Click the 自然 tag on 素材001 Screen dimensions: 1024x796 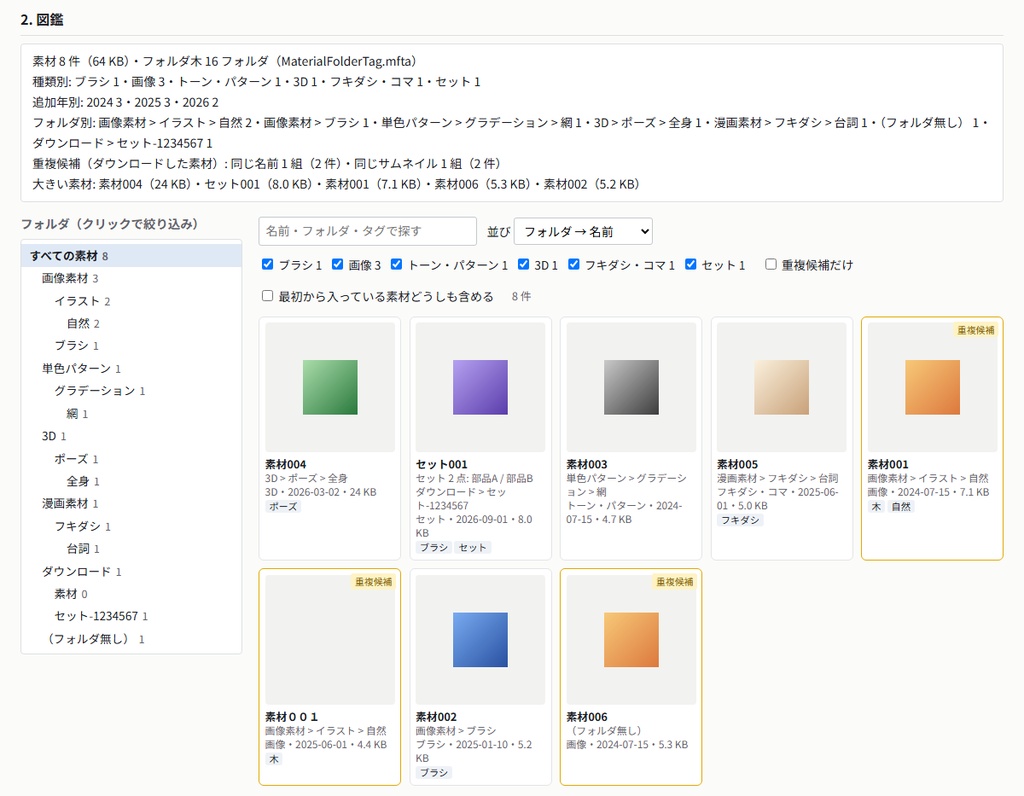(901, 507)
